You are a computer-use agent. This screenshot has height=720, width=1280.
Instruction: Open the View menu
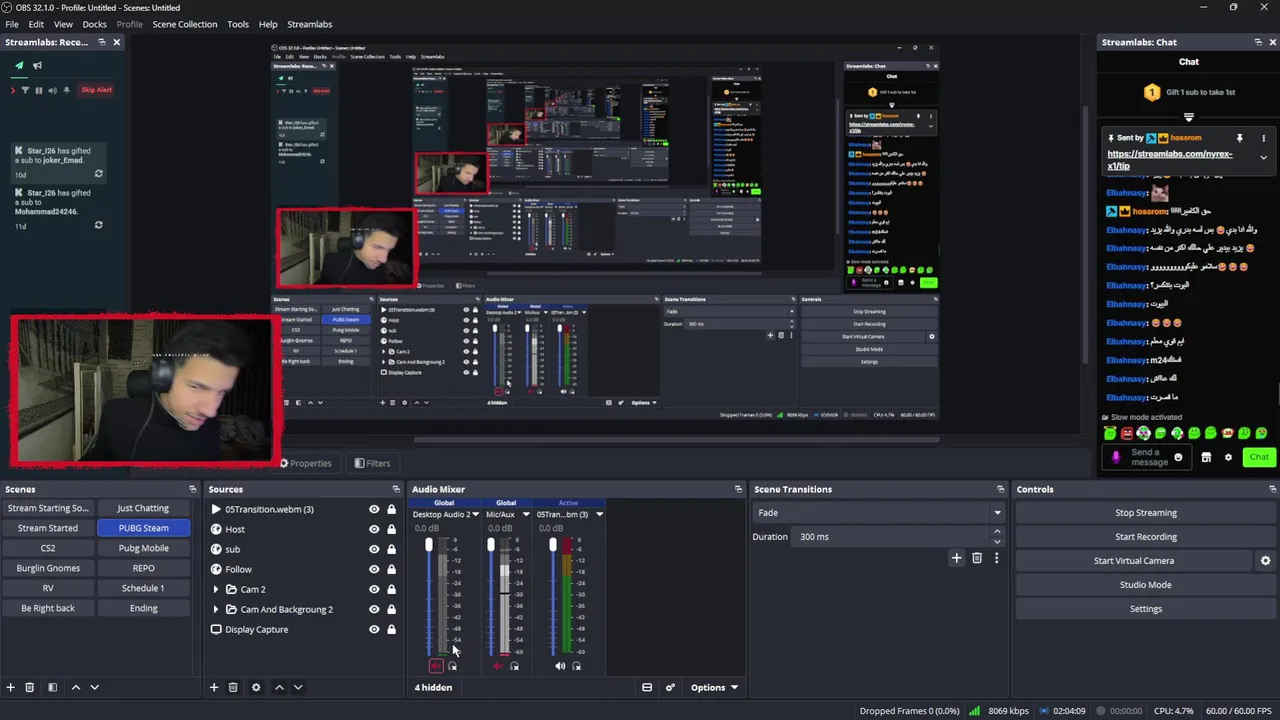(63, 24)
